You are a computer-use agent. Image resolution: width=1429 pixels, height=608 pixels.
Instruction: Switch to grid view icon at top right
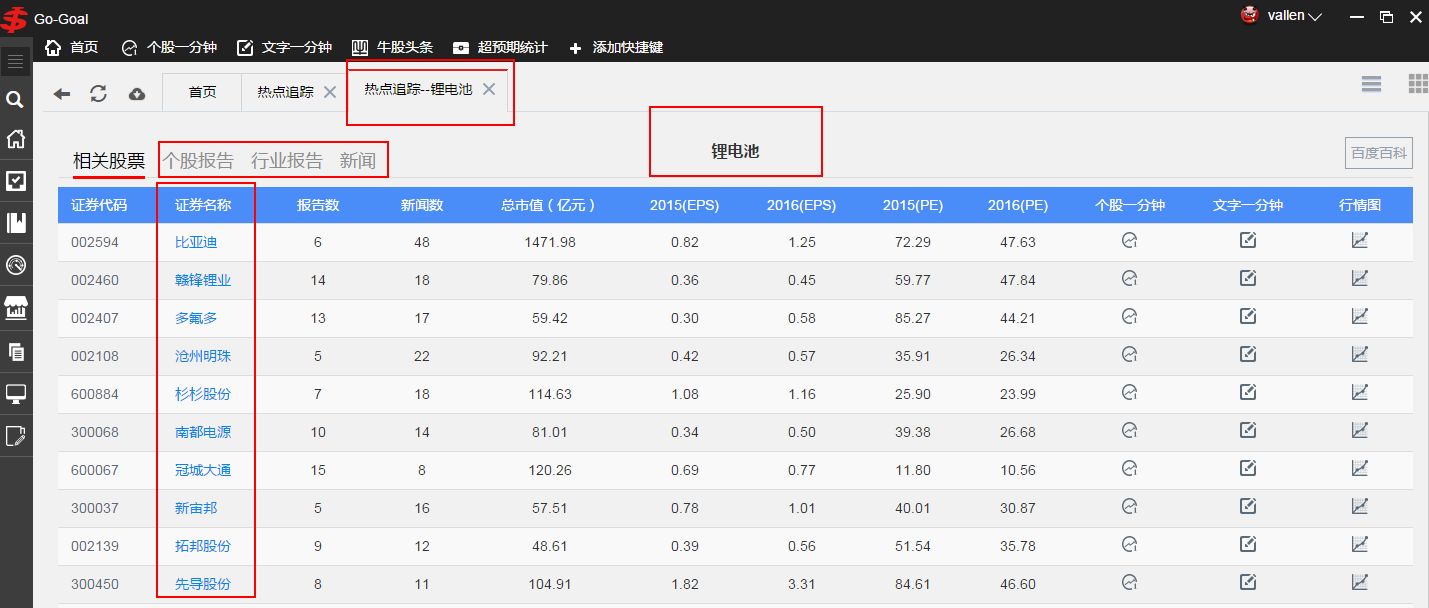click(x=1417, y=84)
